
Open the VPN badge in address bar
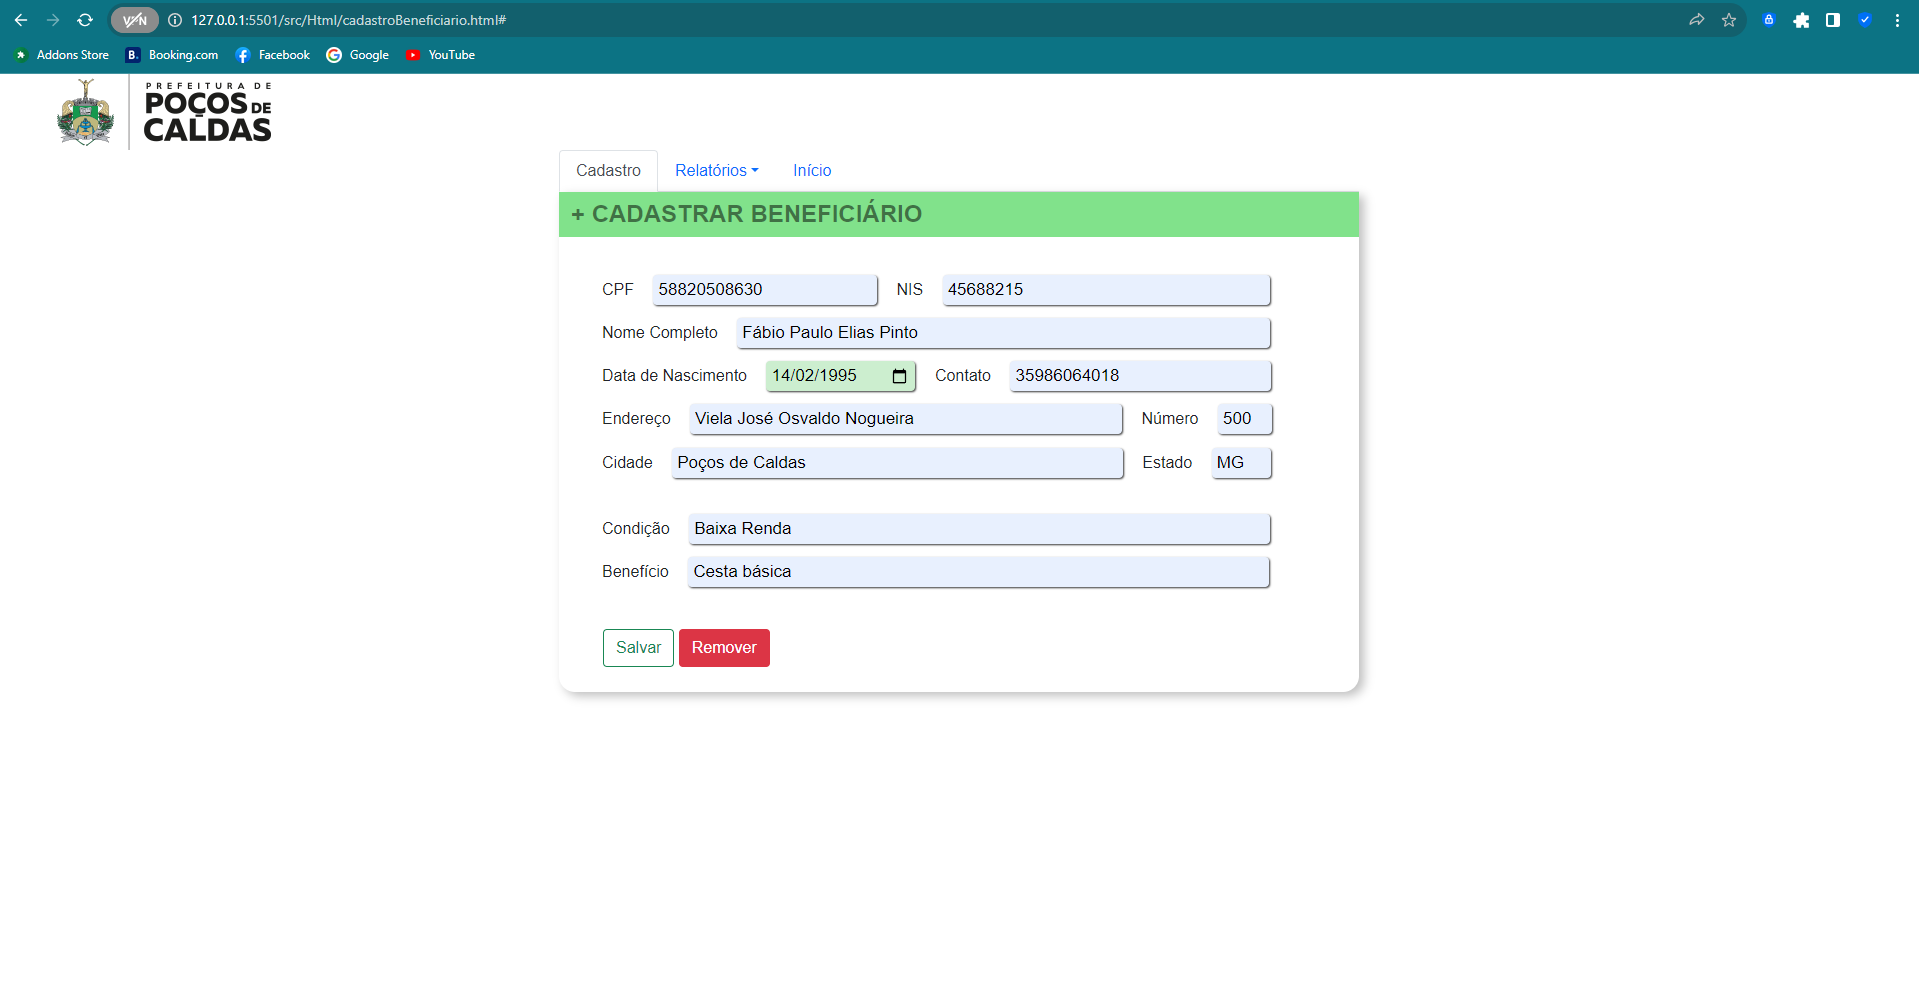pos(135,20)
